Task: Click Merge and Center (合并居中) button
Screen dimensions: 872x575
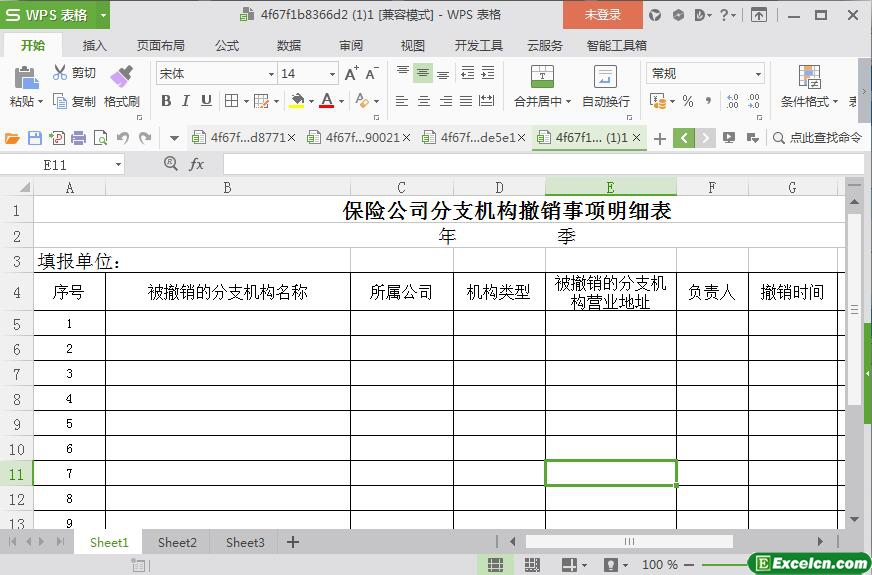Action: pos(541,78)
